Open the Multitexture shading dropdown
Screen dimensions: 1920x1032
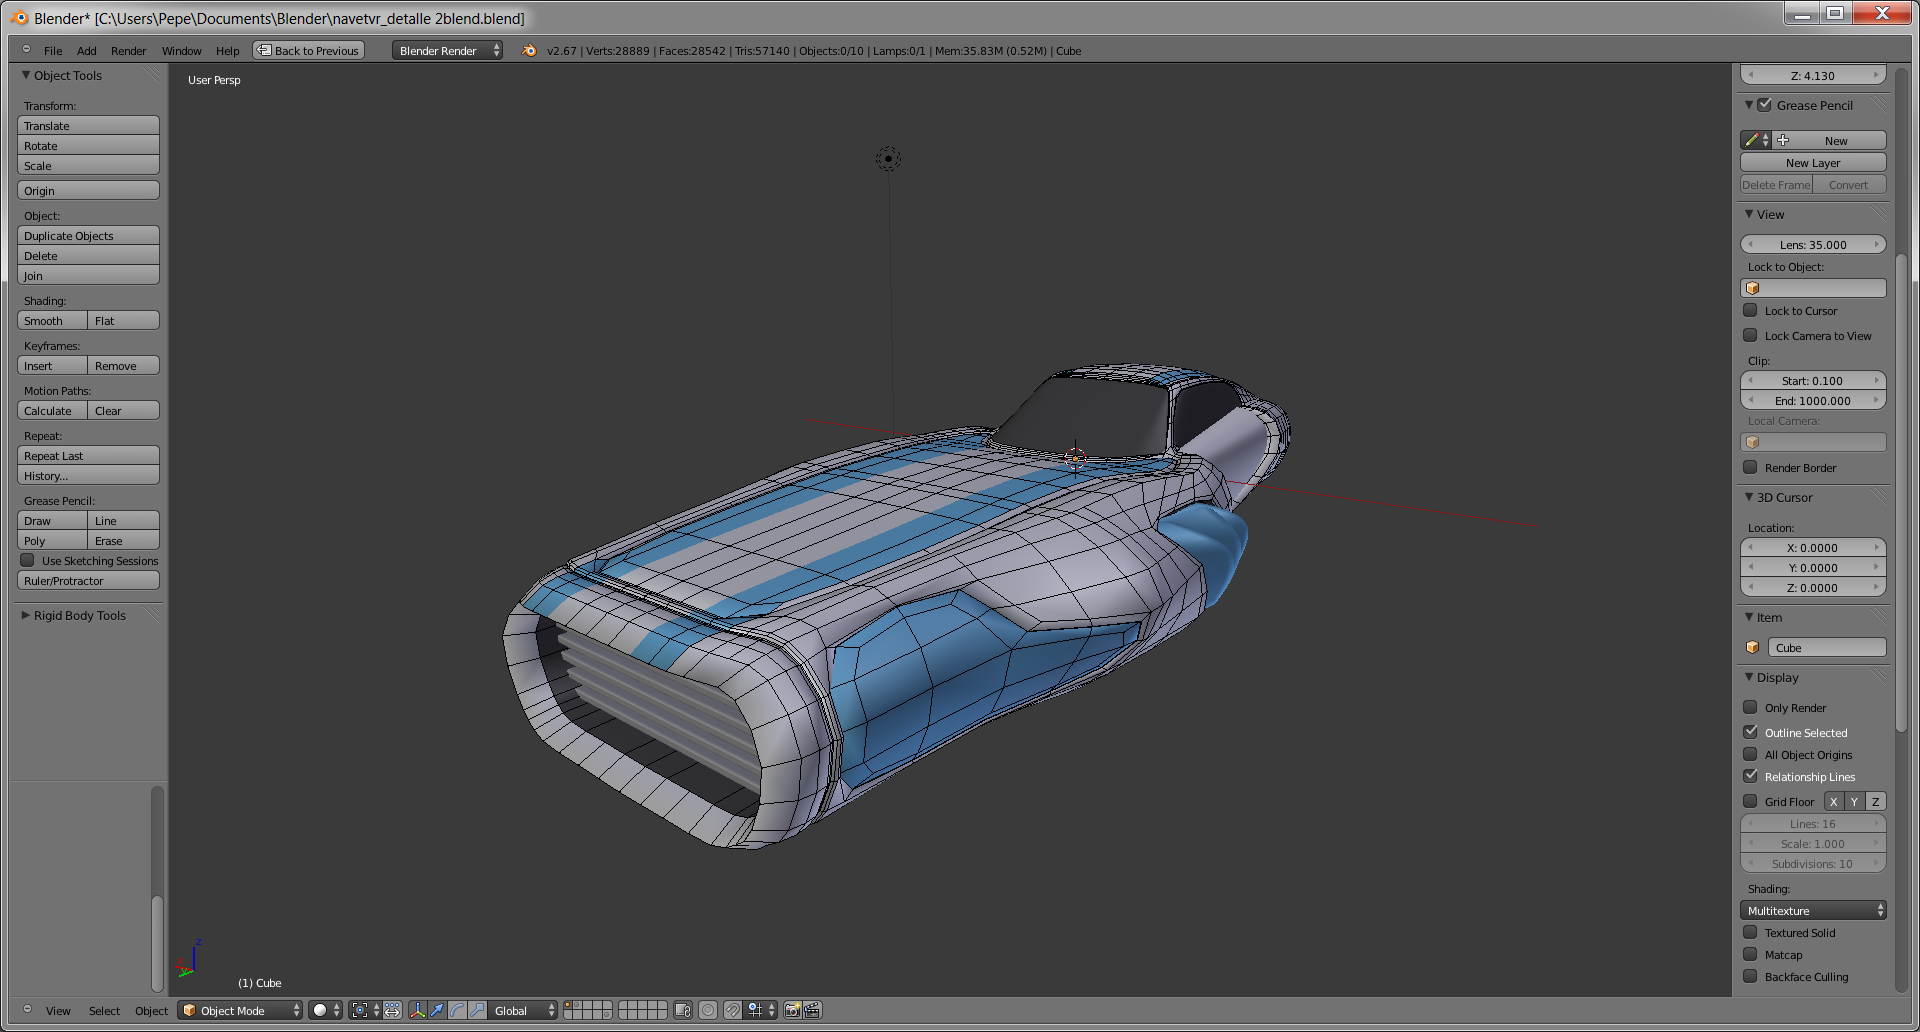(x=1813, y=910)
